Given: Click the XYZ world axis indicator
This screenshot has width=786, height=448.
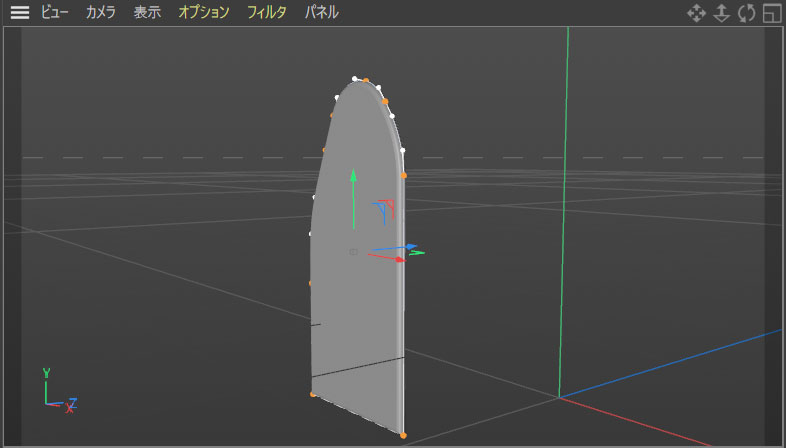Looking at the screenshot, I should click(58, 393).
